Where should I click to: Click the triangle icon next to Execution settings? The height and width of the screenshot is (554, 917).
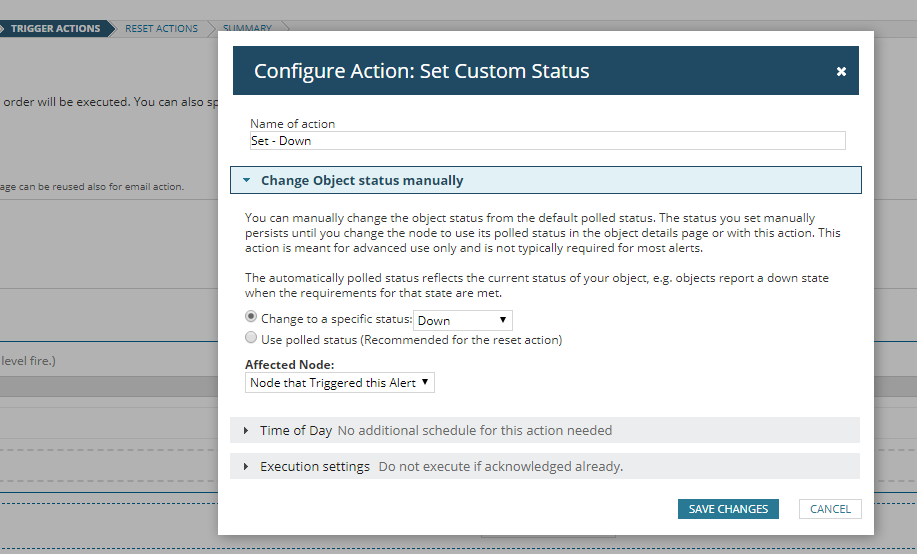click(246, 467)
